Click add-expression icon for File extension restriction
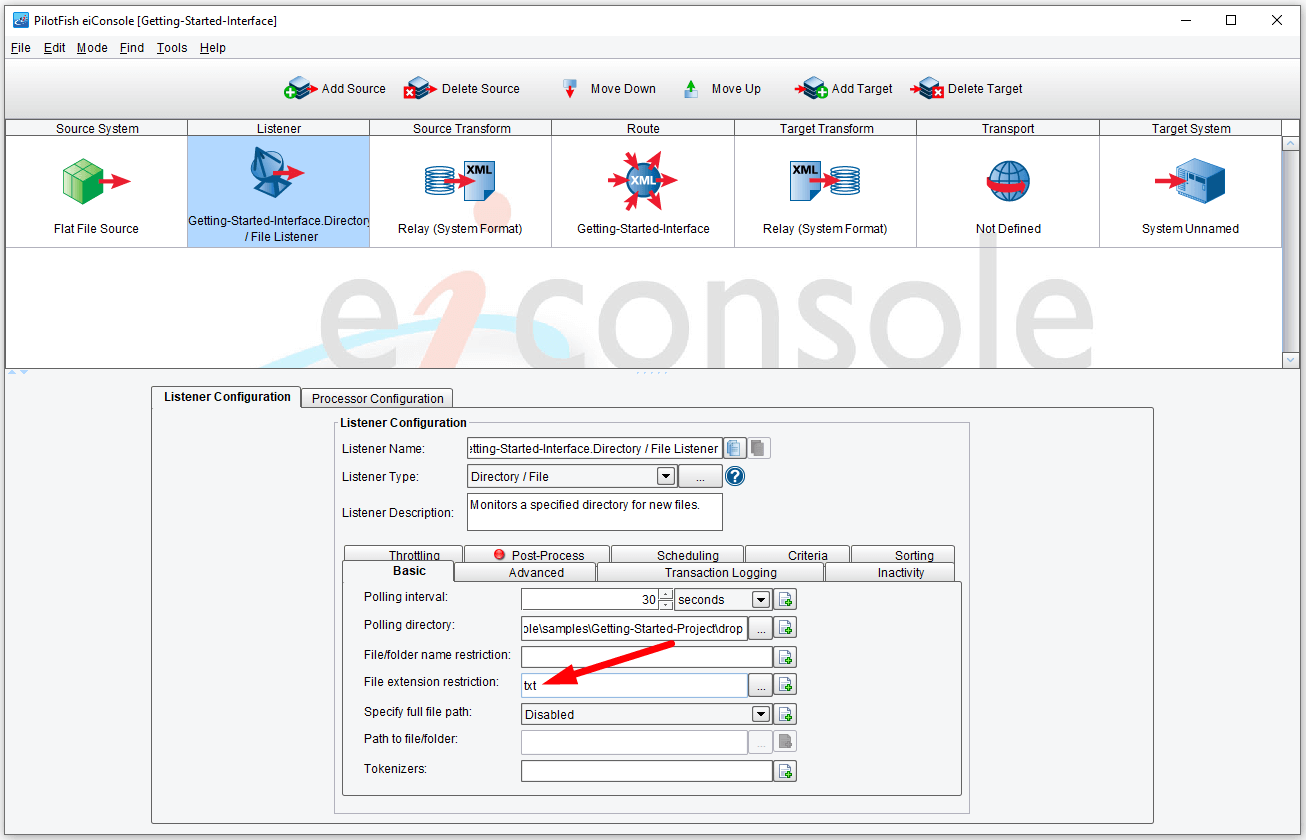Image resolution: width=1306 pixels, height=840 pixels. [786, 685]
